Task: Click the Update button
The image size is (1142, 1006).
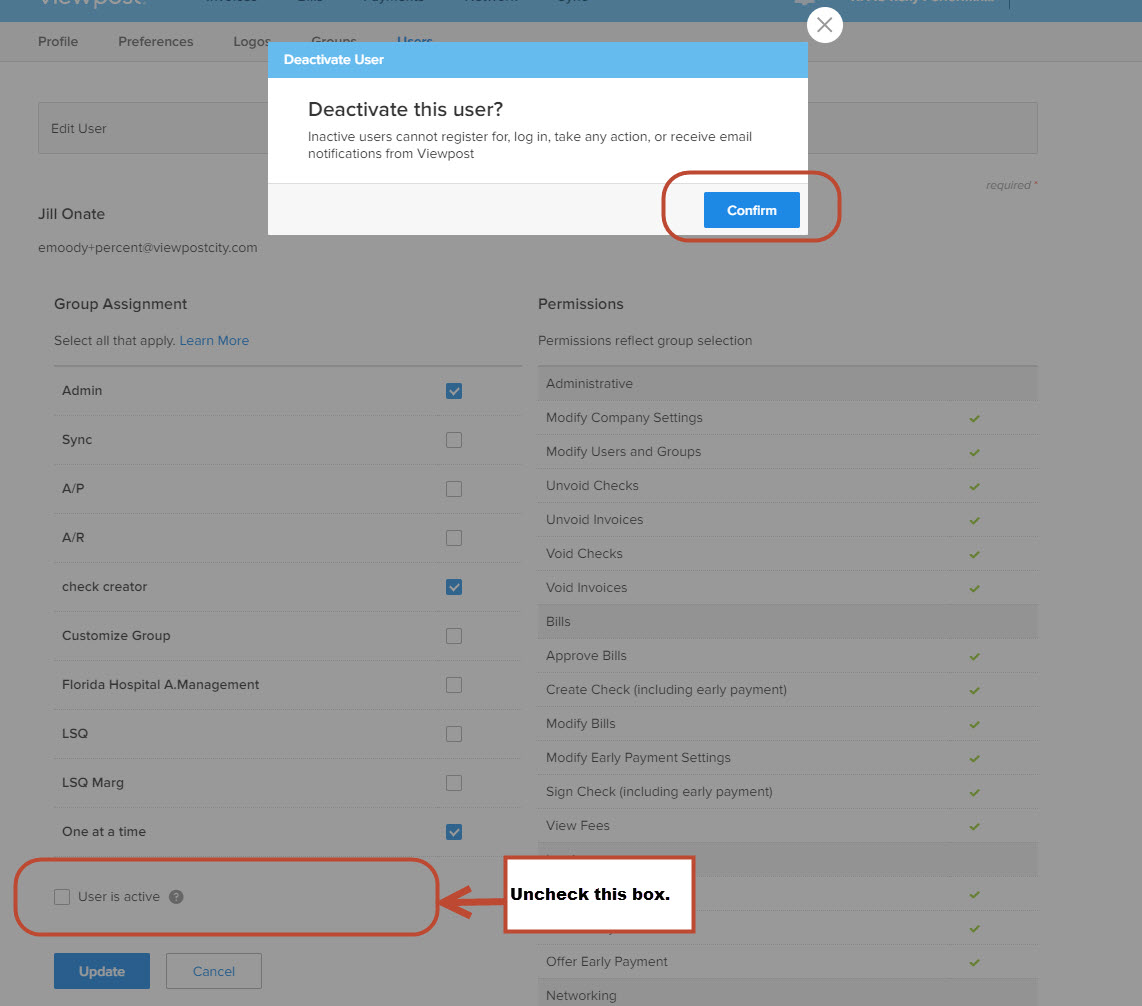Action: click(102, 971)
